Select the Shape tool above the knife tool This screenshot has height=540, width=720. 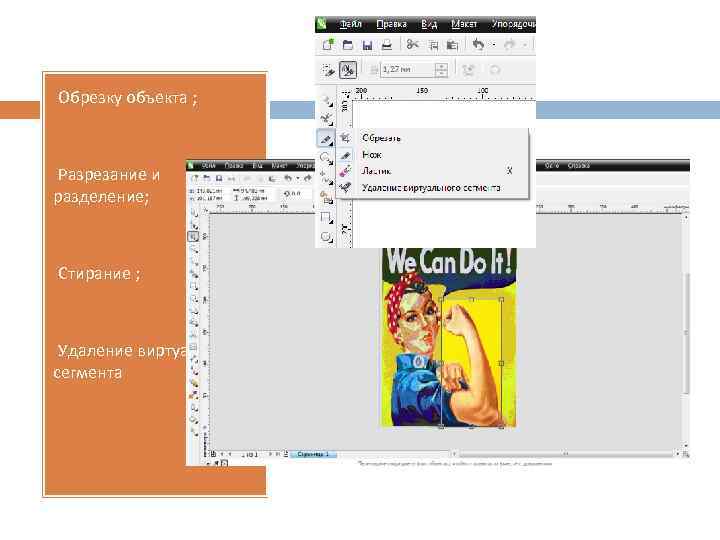326,118
